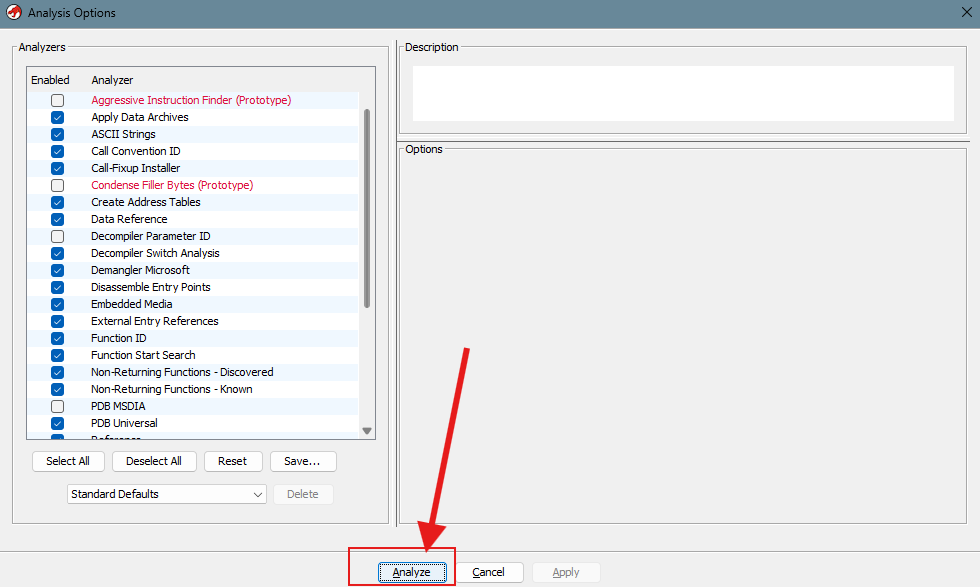Click the Cancel button
This screenshot has height=587, width=980.
pos(489,572)
